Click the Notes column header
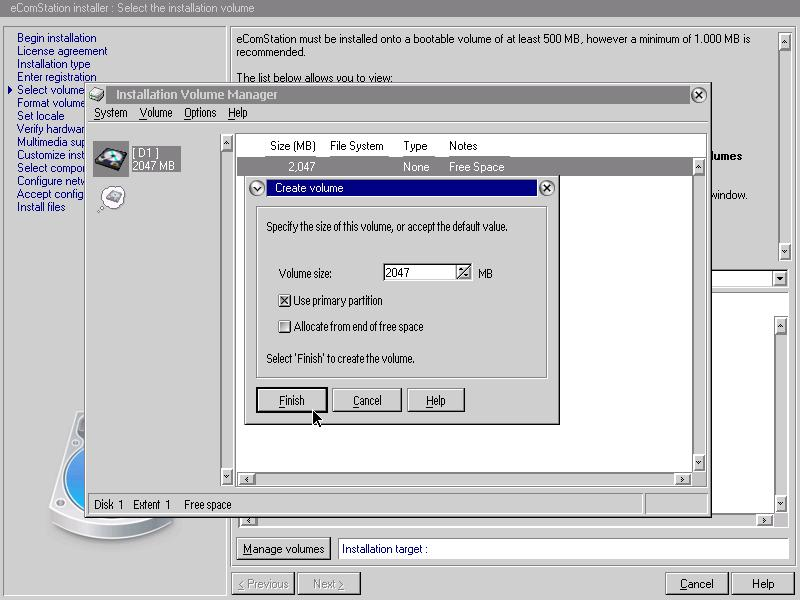The image size is (800, 600). pos(463,146)
